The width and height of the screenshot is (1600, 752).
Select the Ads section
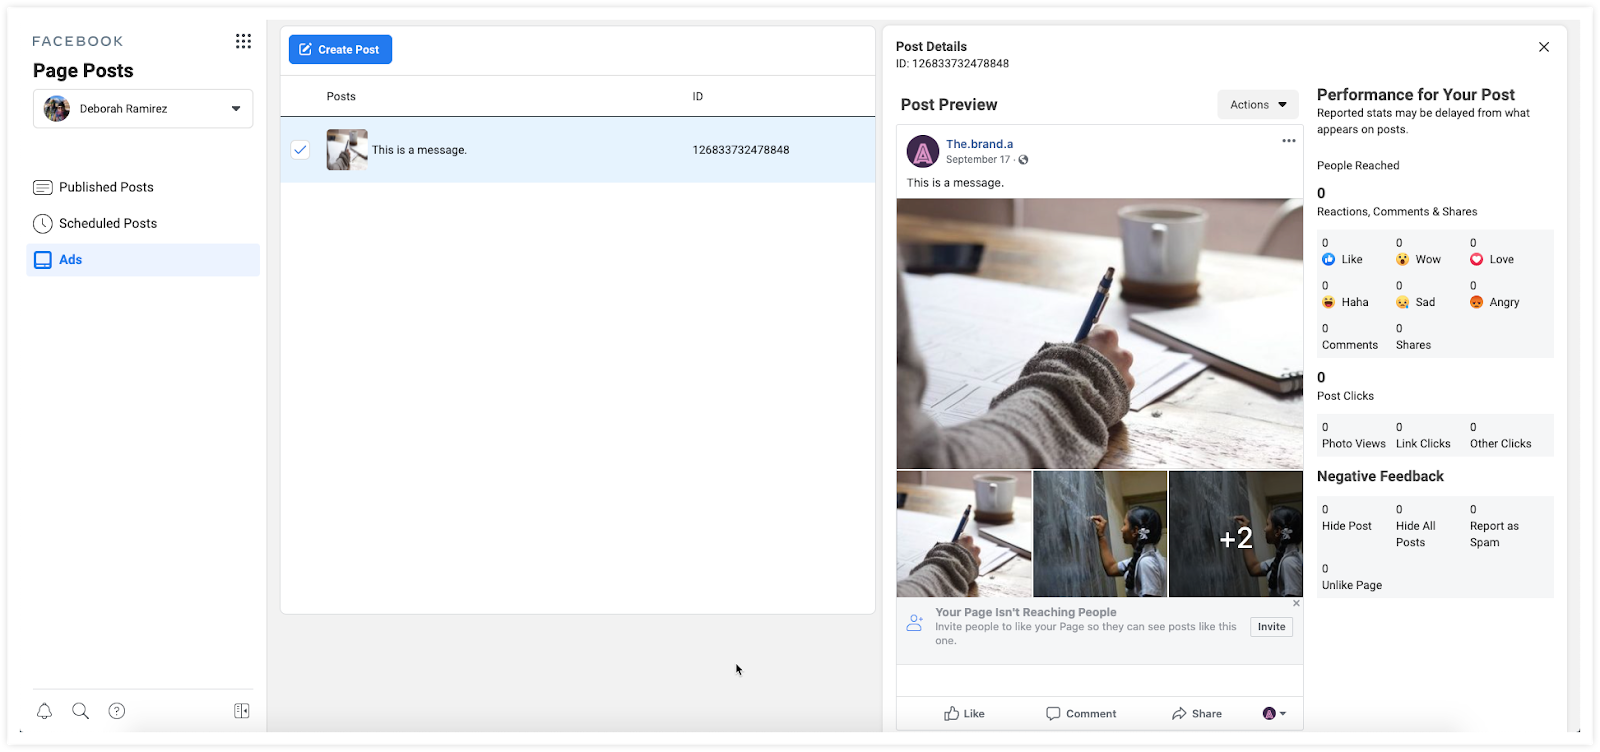tap(143, 260)
